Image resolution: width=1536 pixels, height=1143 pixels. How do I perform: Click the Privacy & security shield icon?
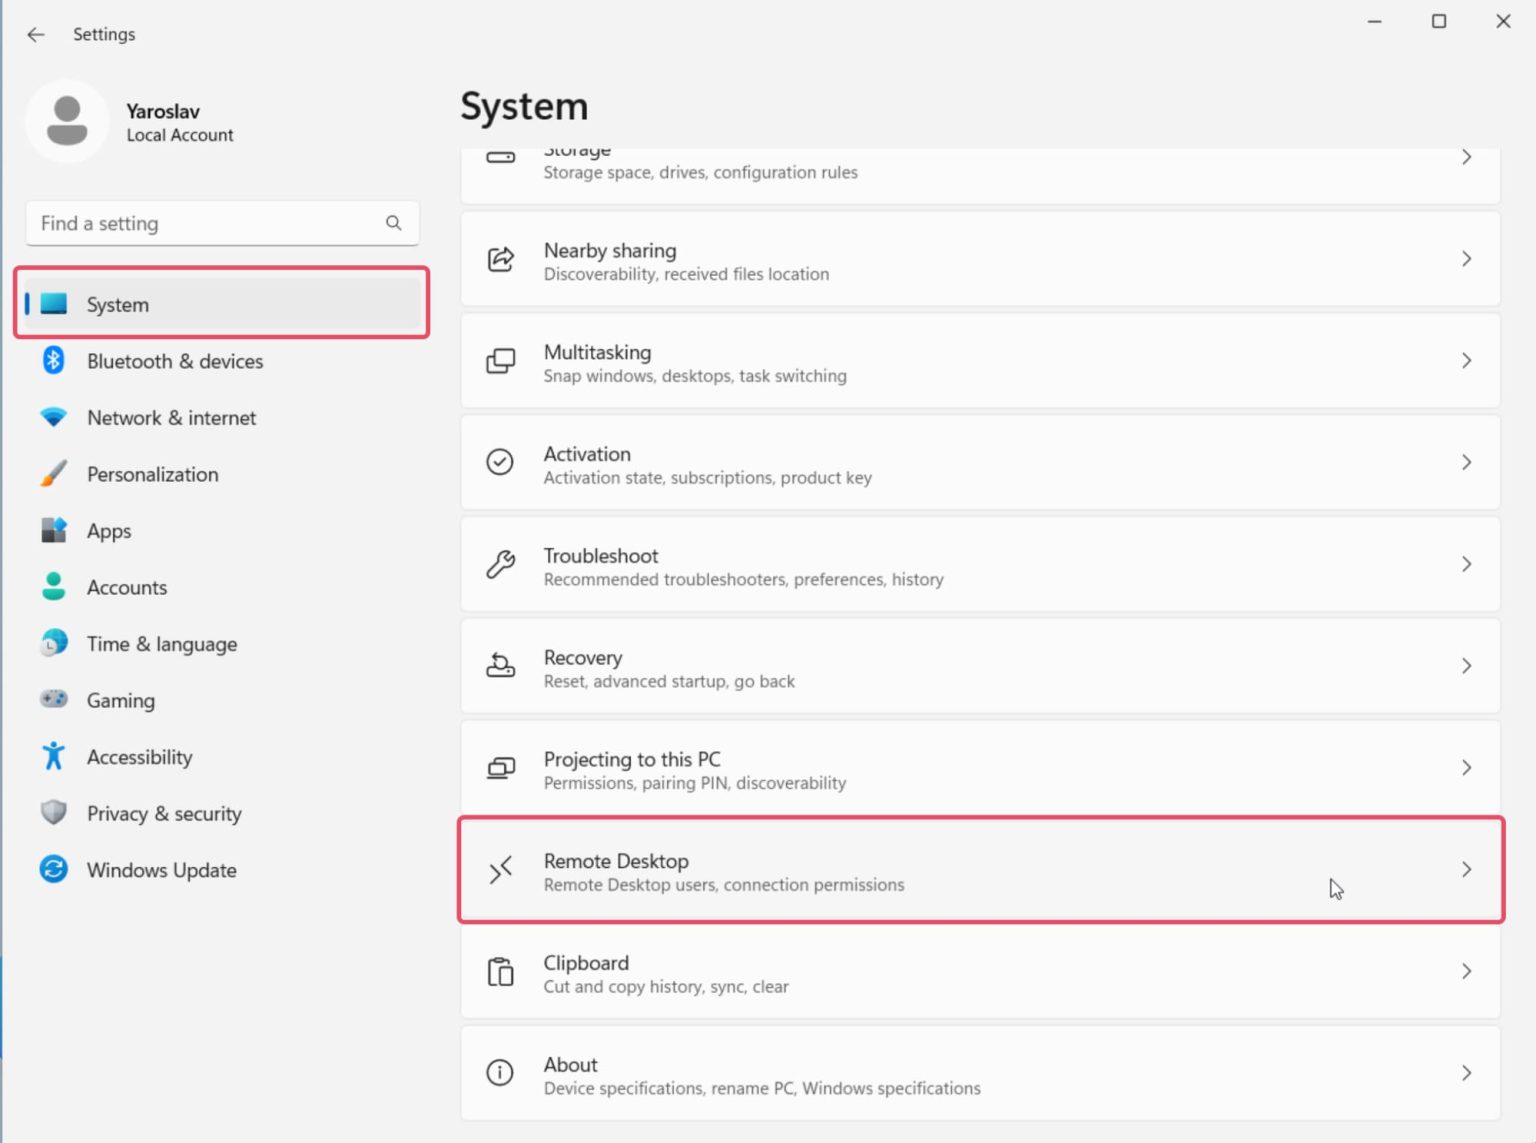pos(54,813)
